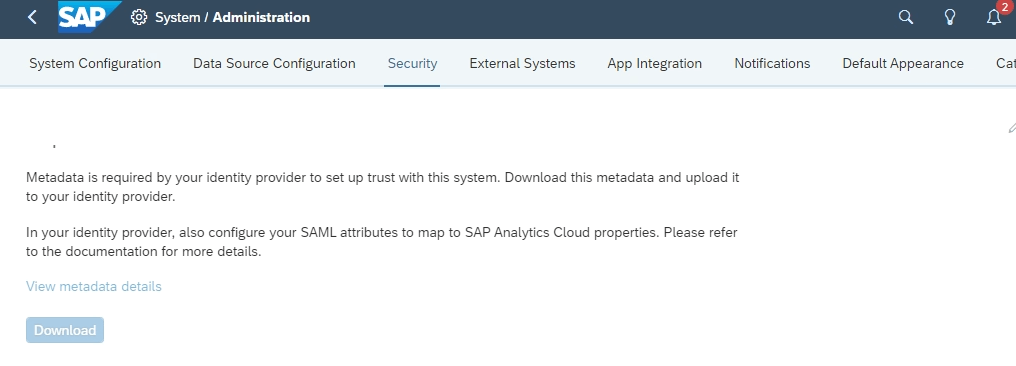Click the pencil edit icon at right edge
Viewport: 1016px width, 366px height.
[x=1012, y=128]
